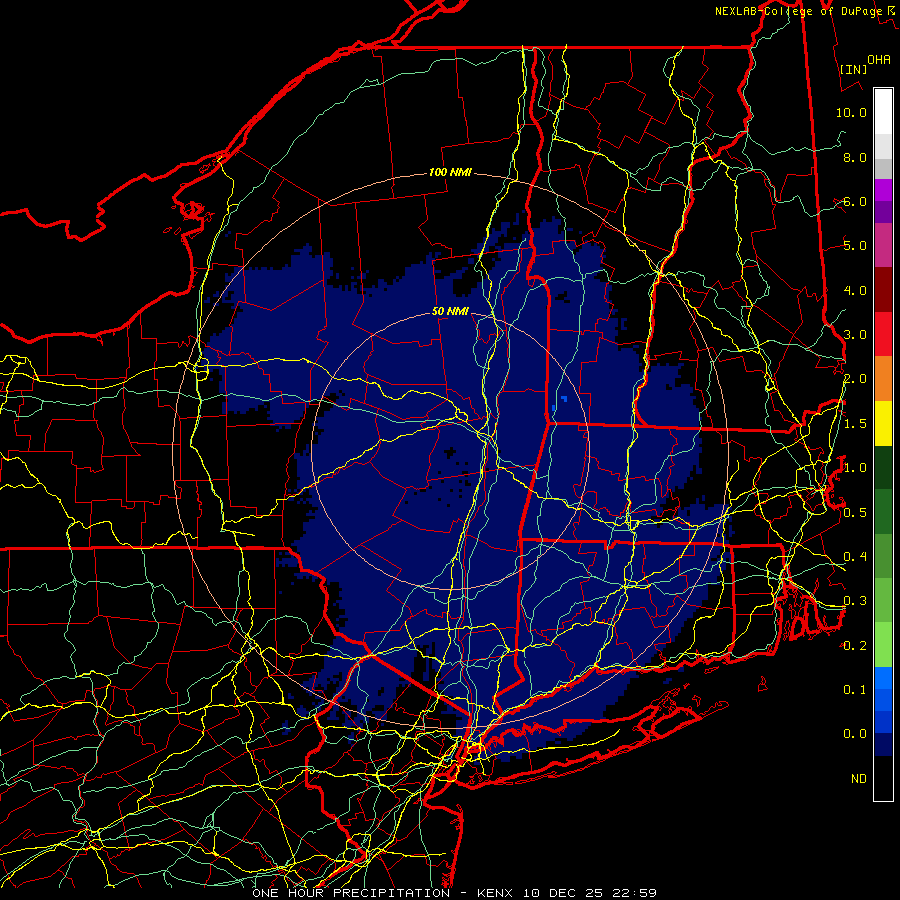Click the 50 NMI range ring label
Screen dimensions: 900x900
point(451,311)
